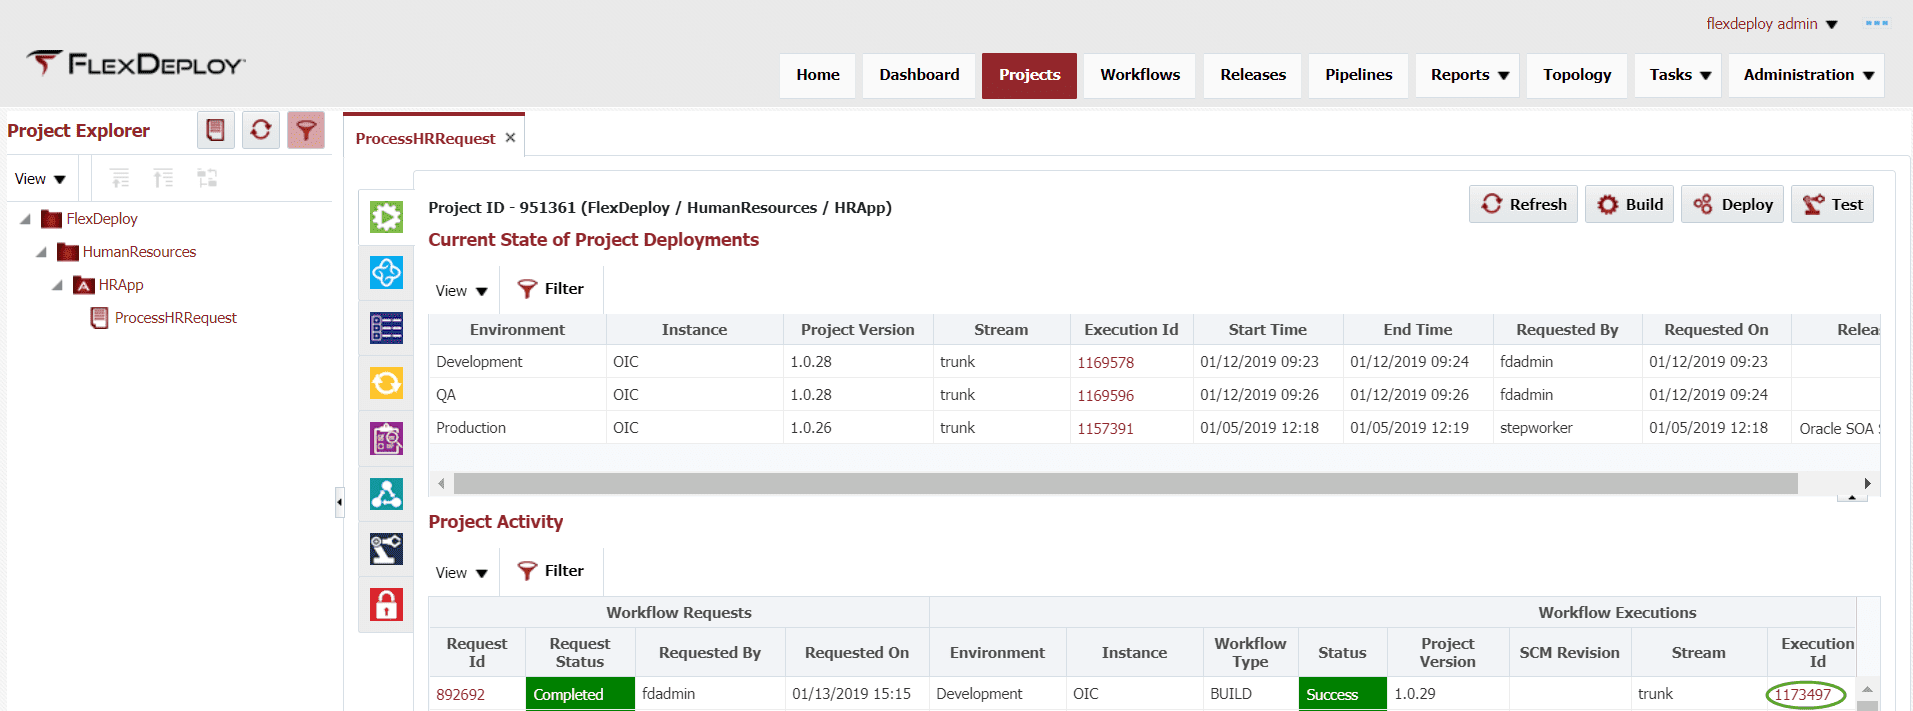Open View menu in Project Activity section
1913x711 pixels.
461,573
